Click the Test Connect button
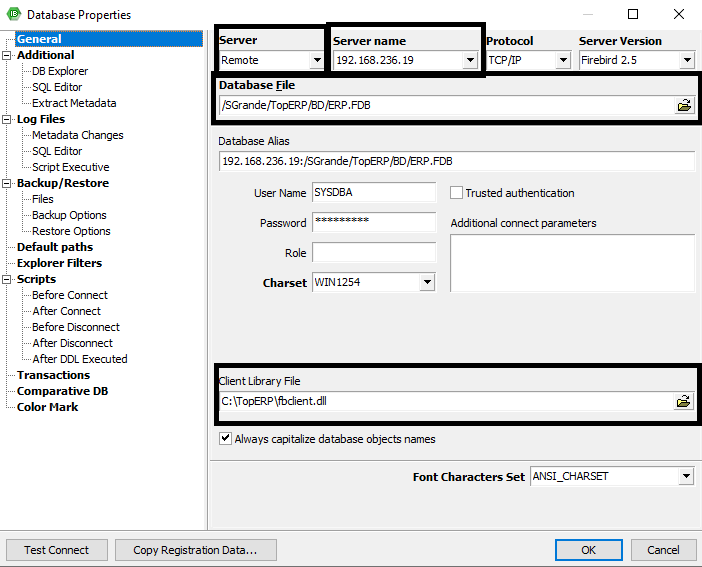The image size is (702, 567). [x=56, y=550]
